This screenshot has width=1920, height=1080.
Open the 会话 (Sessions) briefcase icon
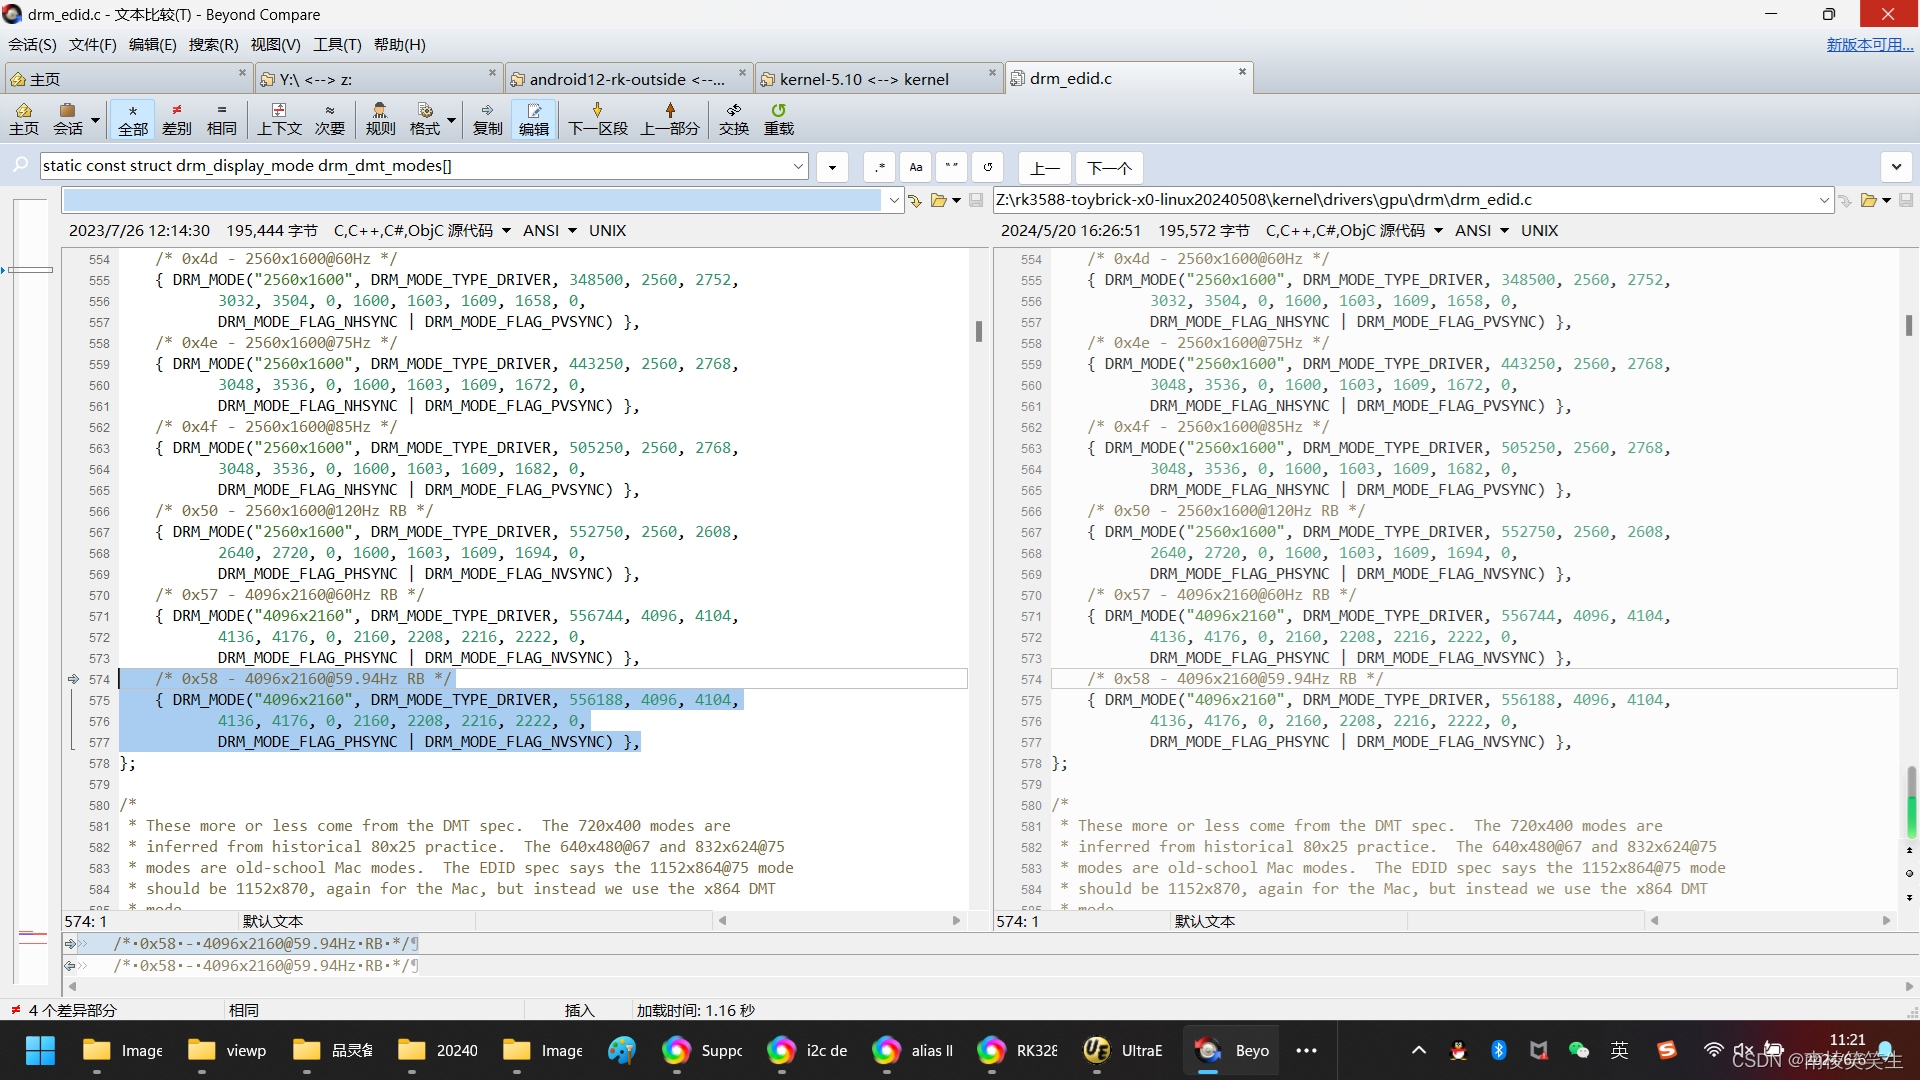tap(68, 118)
